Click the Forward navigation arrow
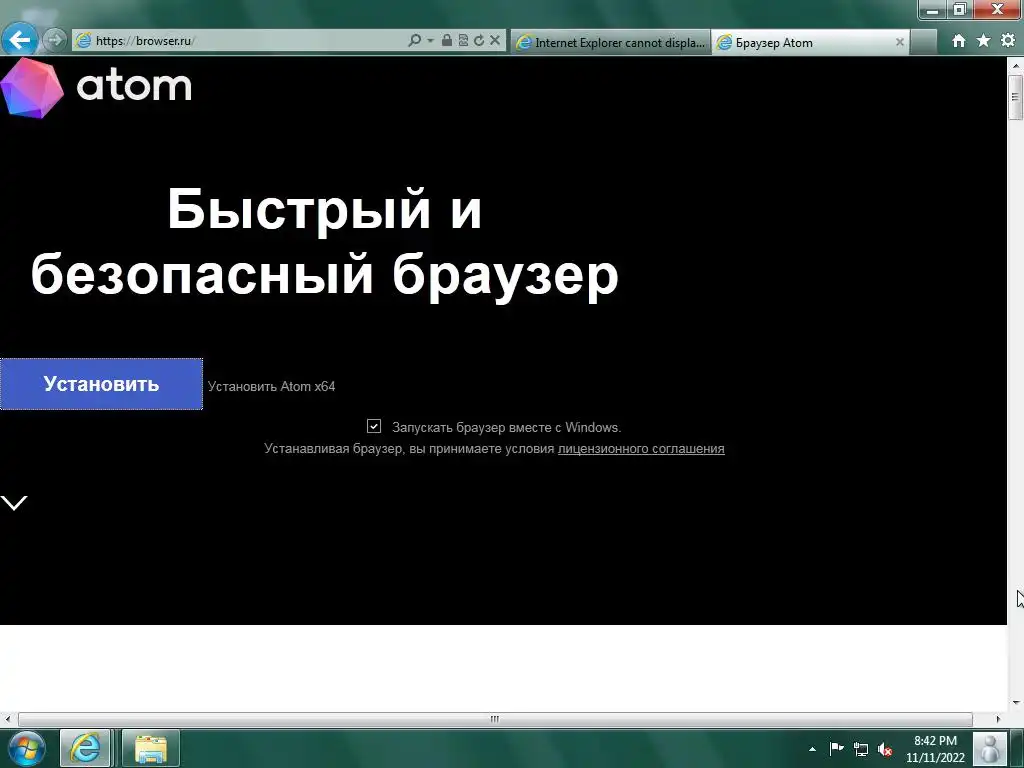 (x=55, y=40)
